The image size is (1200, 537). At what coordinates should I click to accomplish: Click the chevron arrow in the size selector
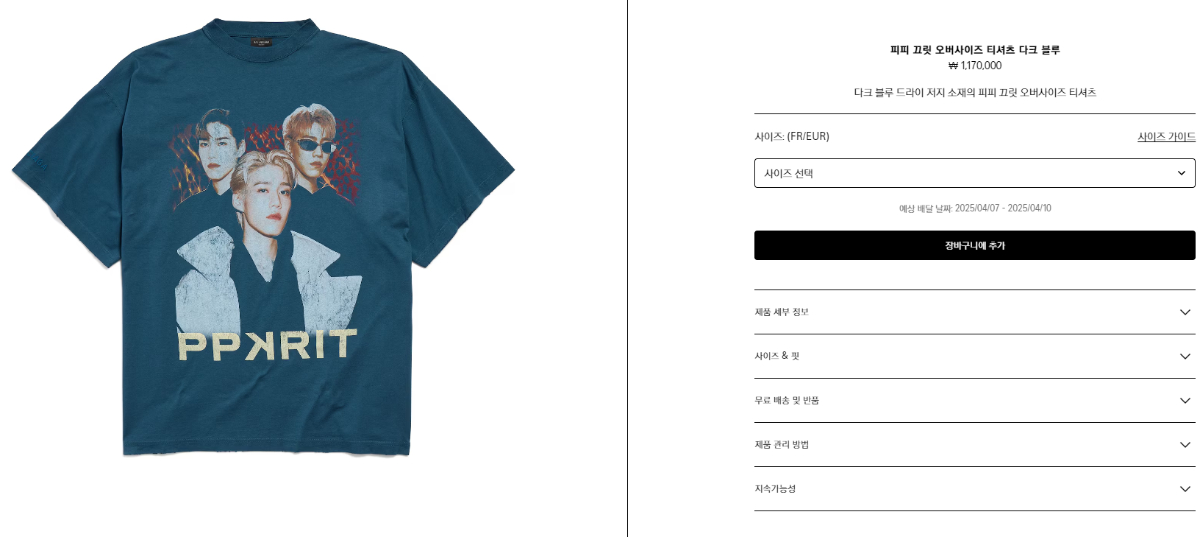click(x=1181, y=173)
